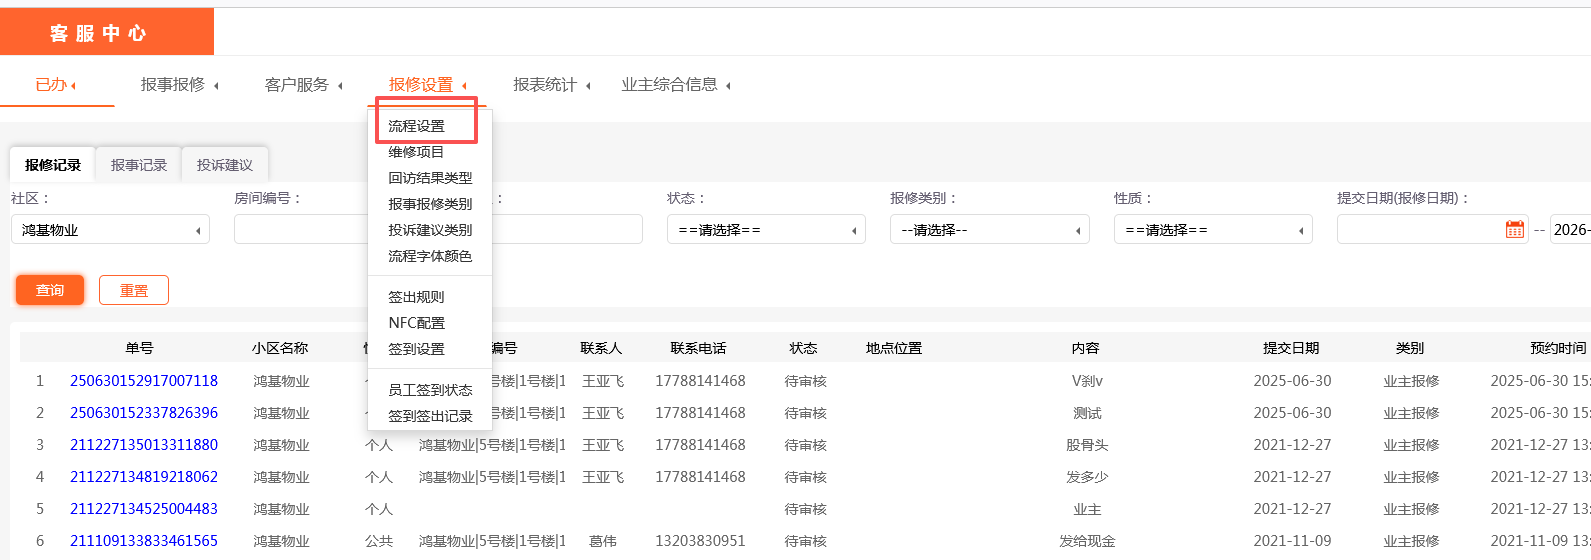Screen dimensions: 1591x560
Task: Click the 房间编号 input field
Action: pos(300,230)
